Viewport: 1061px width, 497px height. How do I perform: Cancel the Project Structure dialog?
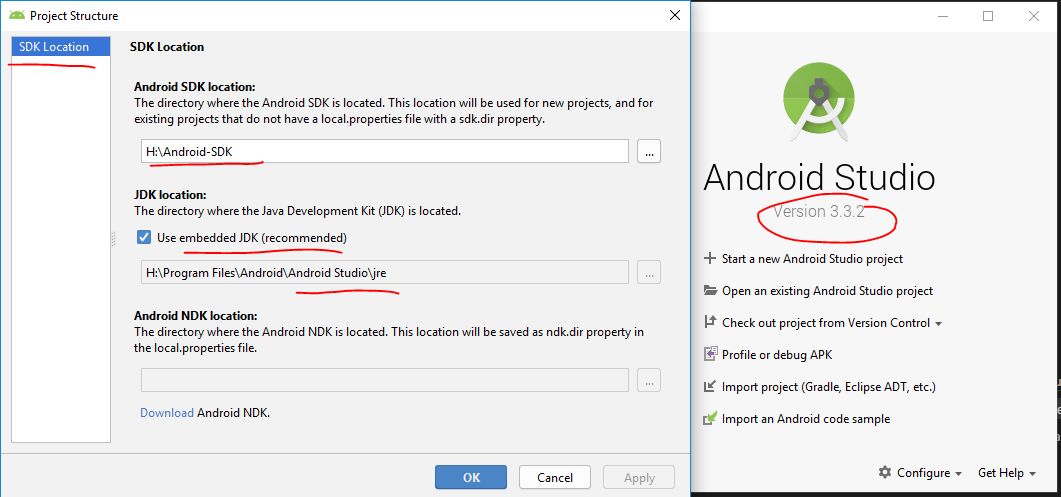555,477
